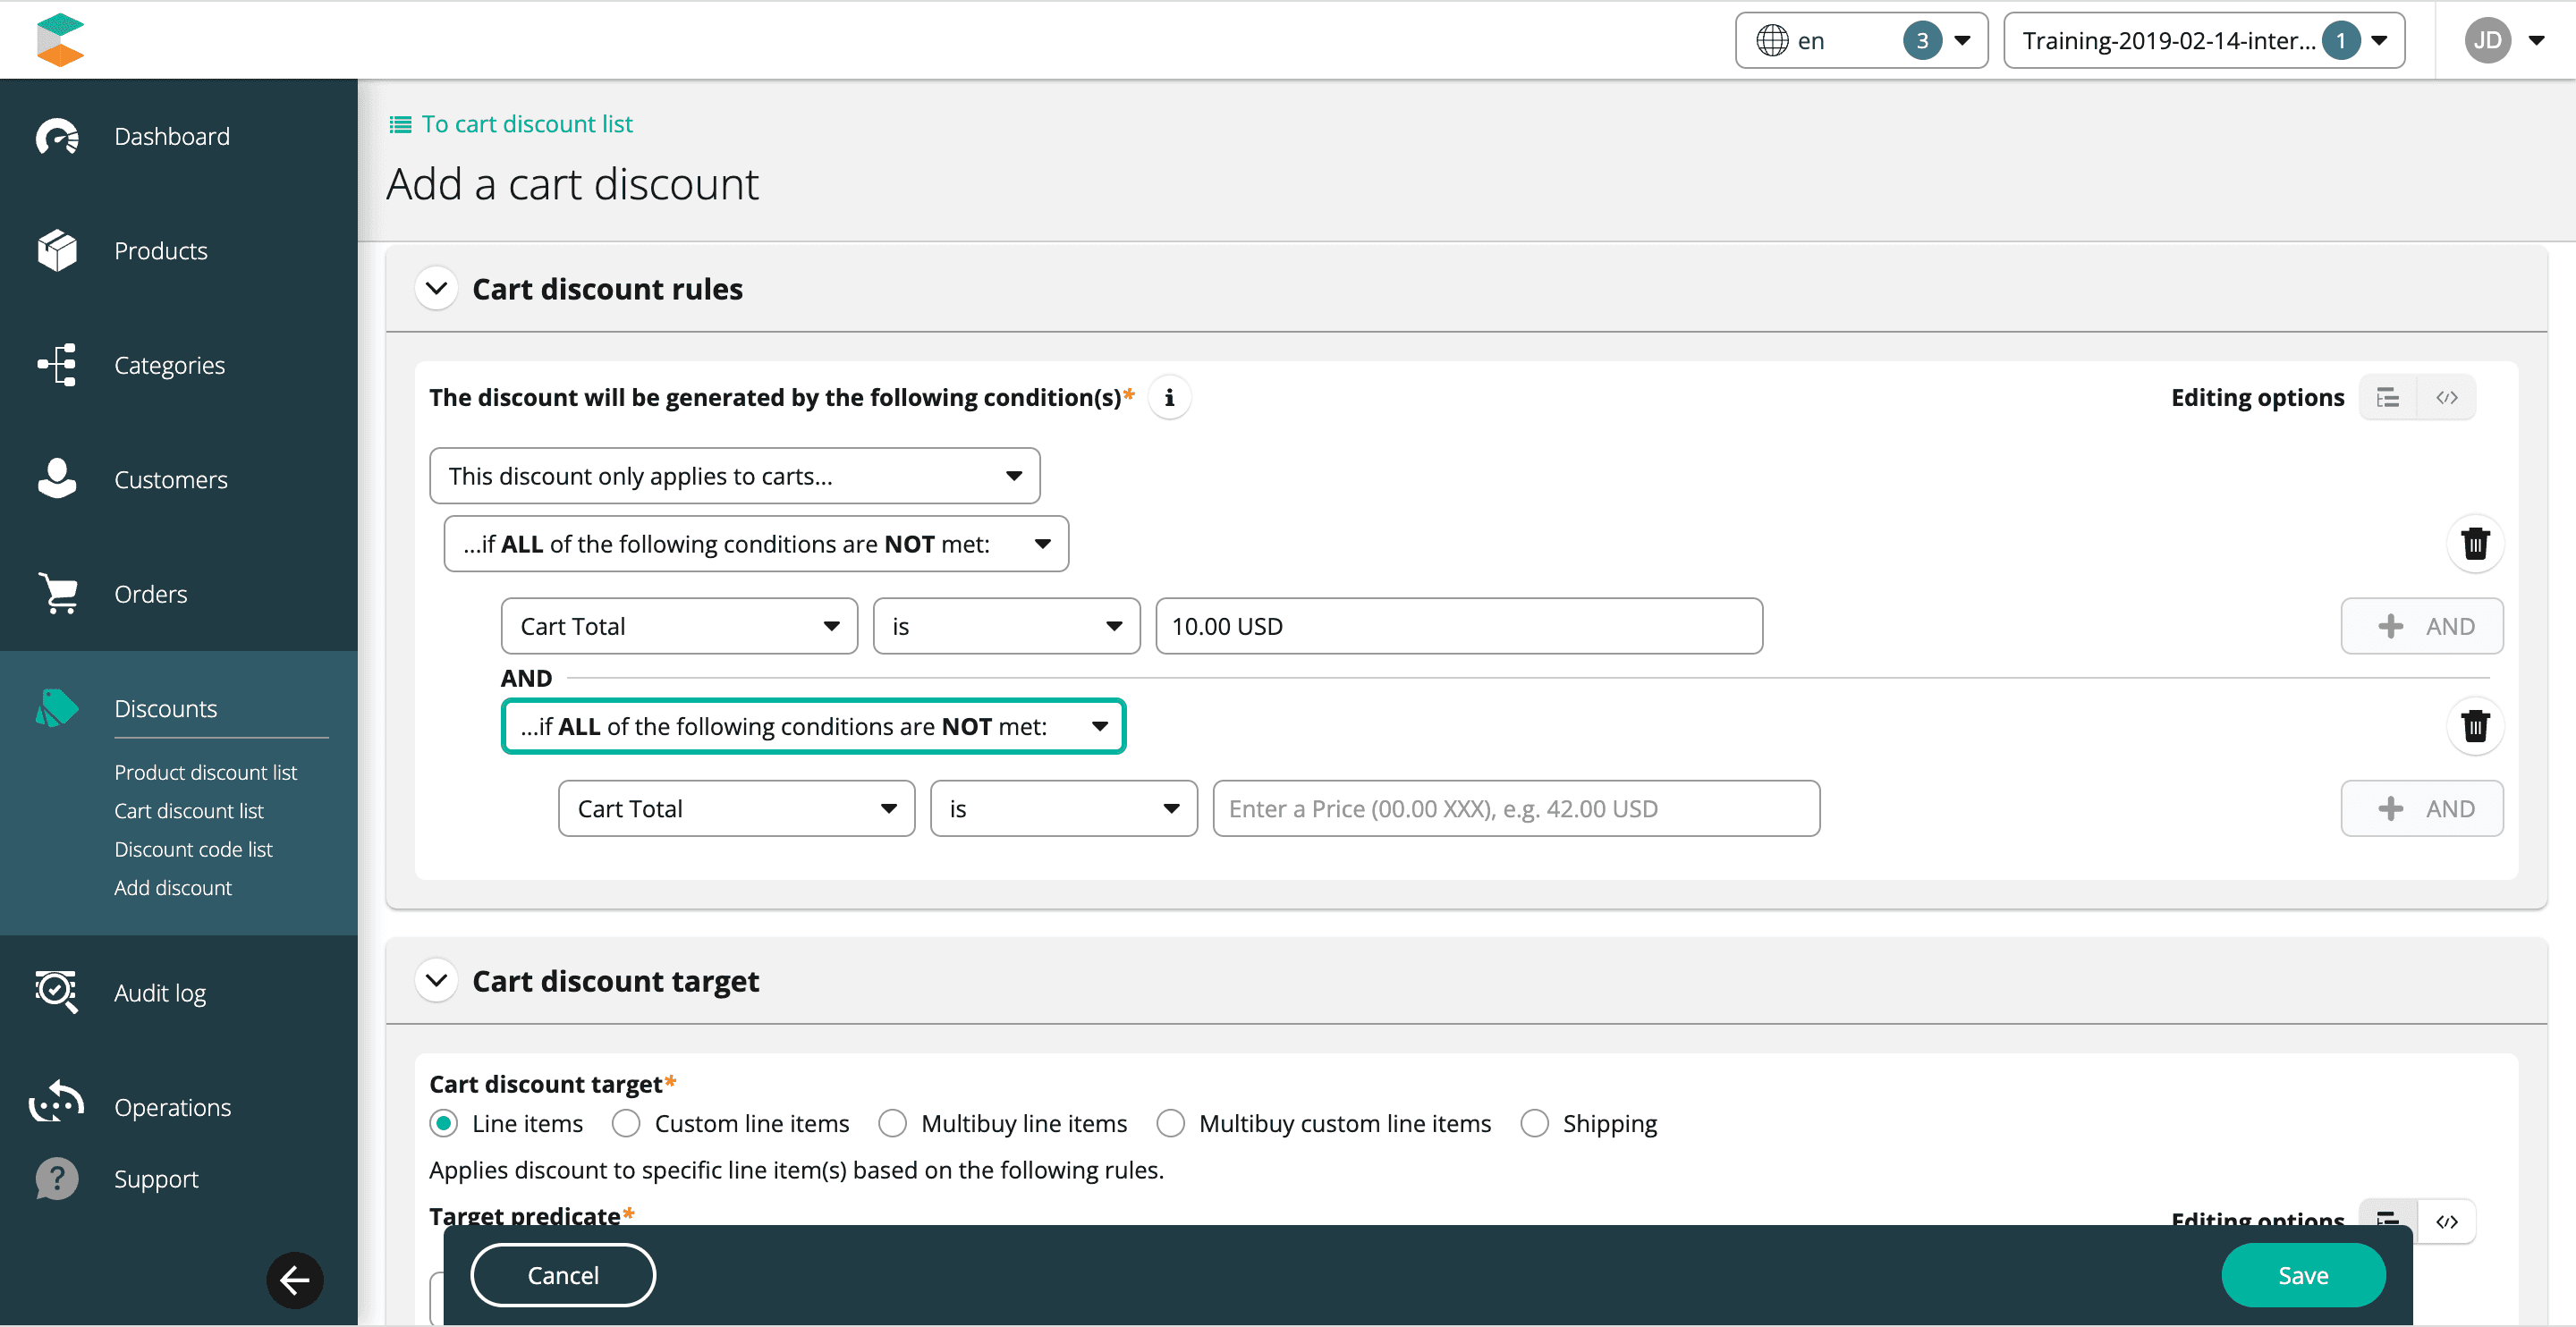
Task: Click the commercetools logo icon
Action: click(x=60, y=40)
